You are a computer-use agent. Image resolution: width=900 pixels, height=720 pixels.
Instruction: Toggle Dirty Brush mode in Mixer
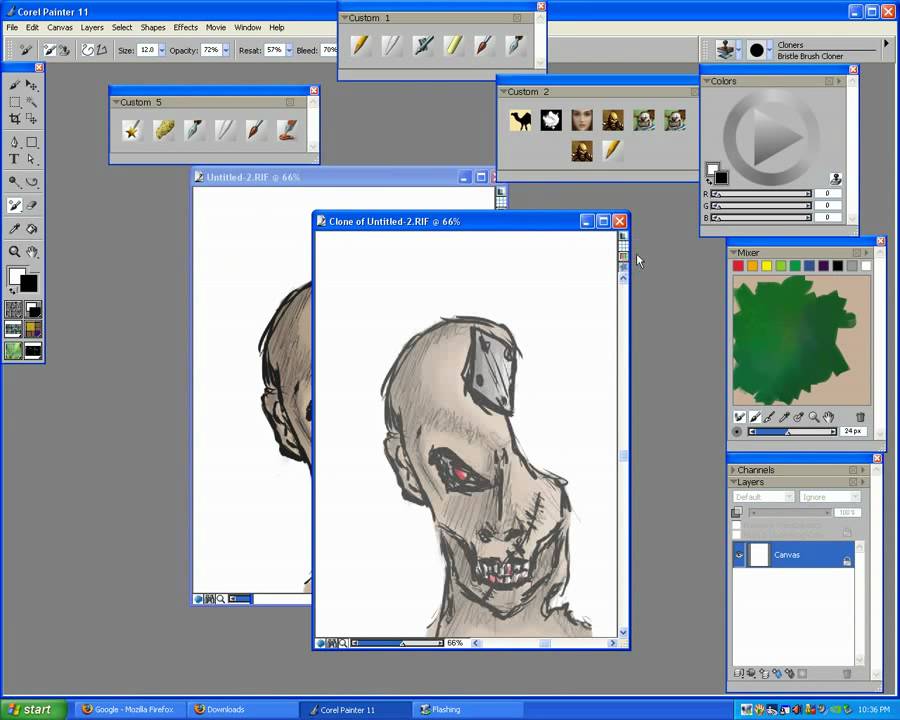tap(740, 417)
